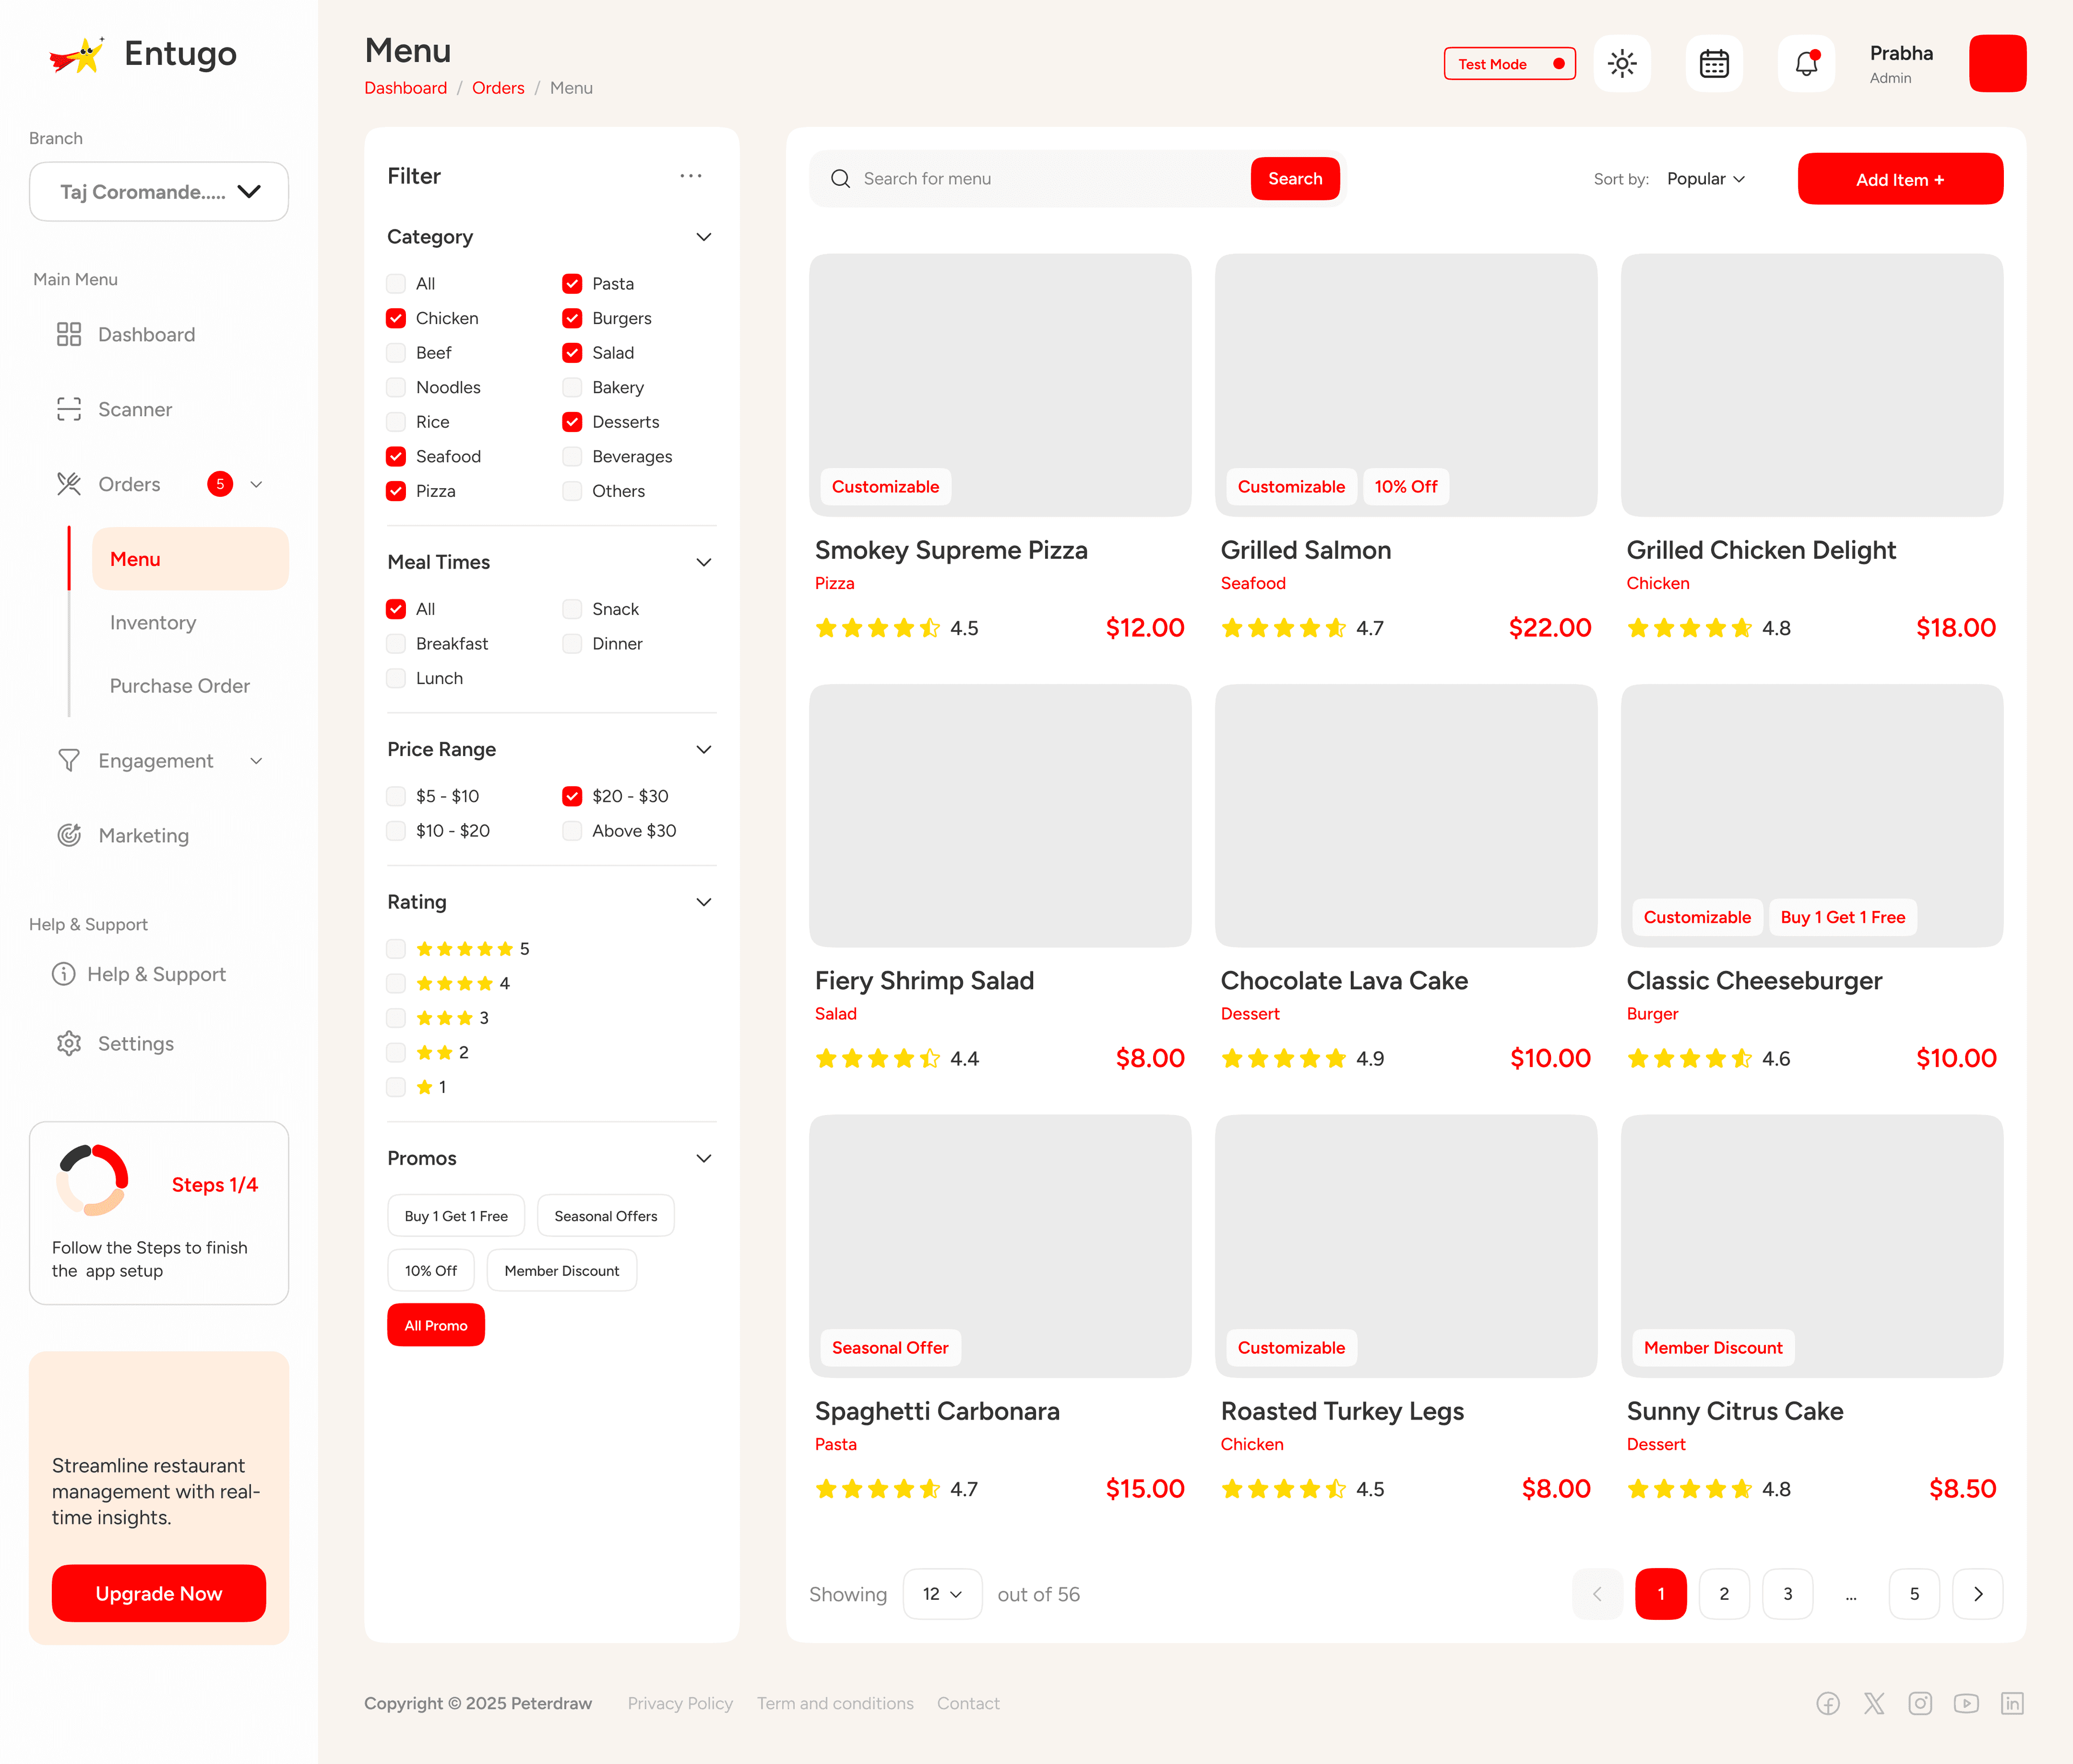Uncheck the Chicken category
The height and width of the screenshot is (1764, 2073).
396,318
